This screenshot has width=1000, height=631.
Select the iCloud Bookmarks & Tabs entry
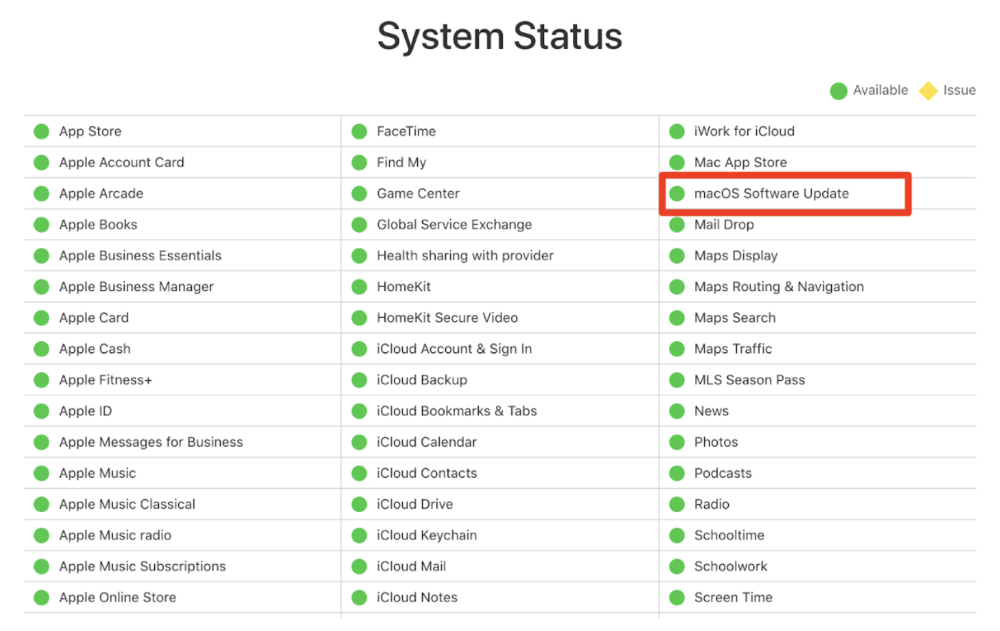pos(456,411)
